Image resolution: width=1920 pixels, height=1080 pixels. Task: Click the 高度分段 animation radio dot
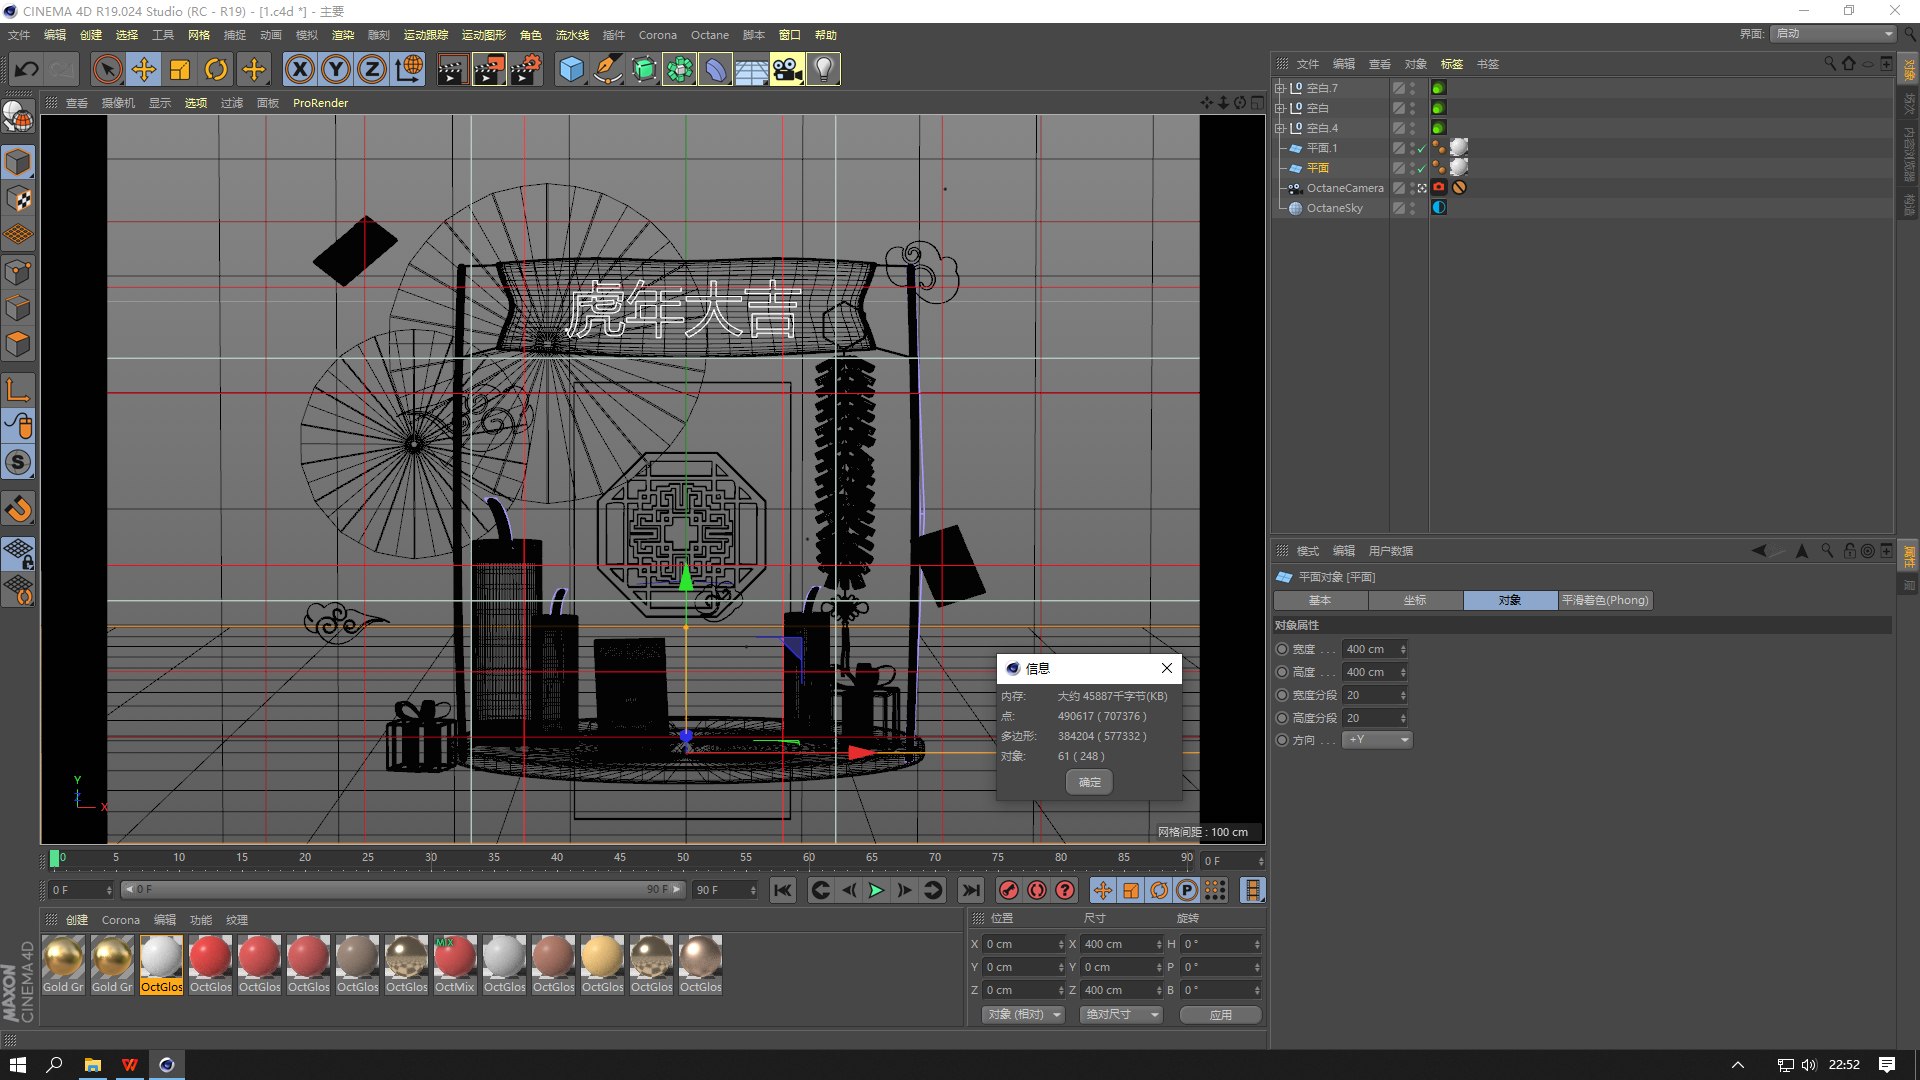coord(1282,718)
